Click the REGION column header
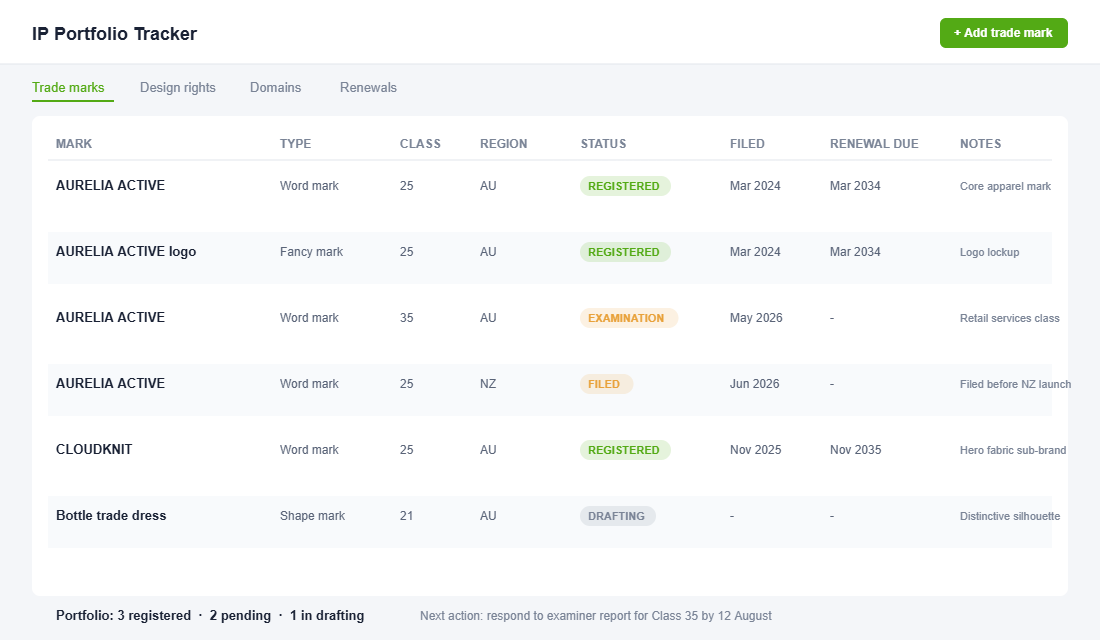Image resolution: width=1100 pixels, height=640 pixels. 504,144
